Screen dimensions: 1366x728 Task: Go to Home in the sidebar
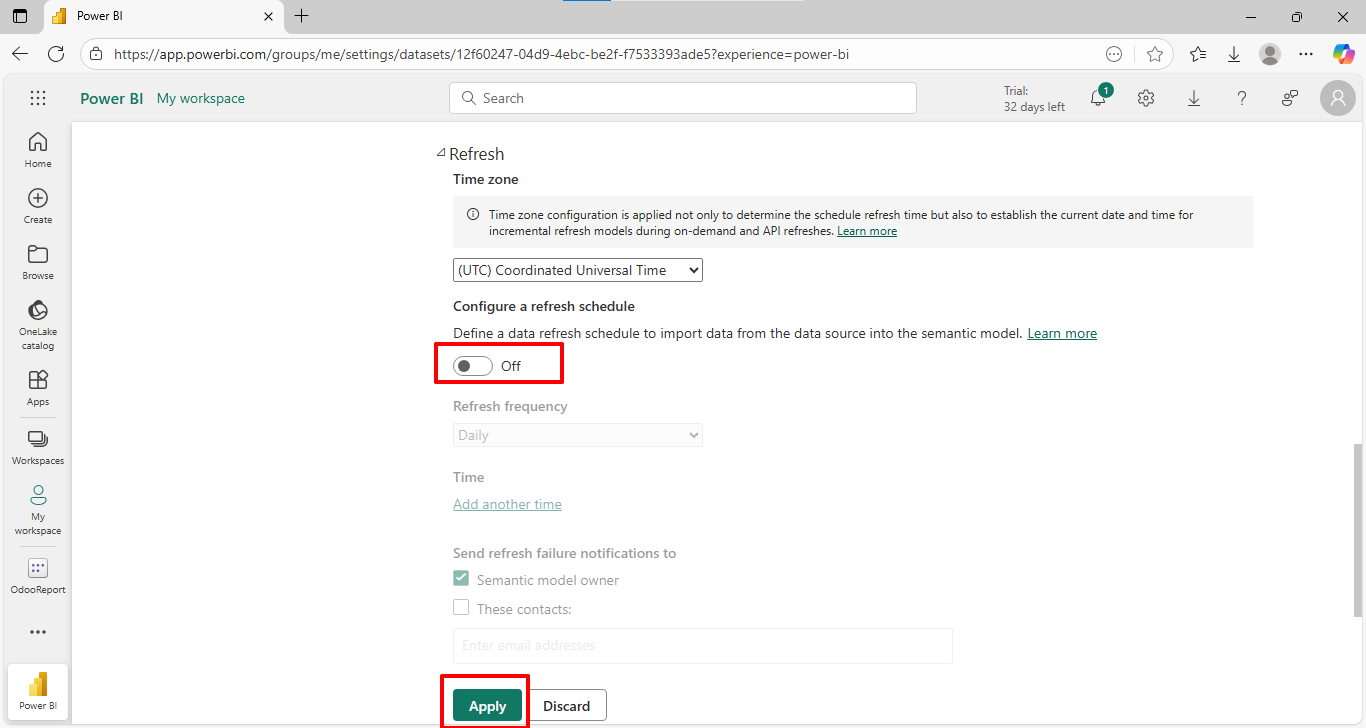click(38, 149)
